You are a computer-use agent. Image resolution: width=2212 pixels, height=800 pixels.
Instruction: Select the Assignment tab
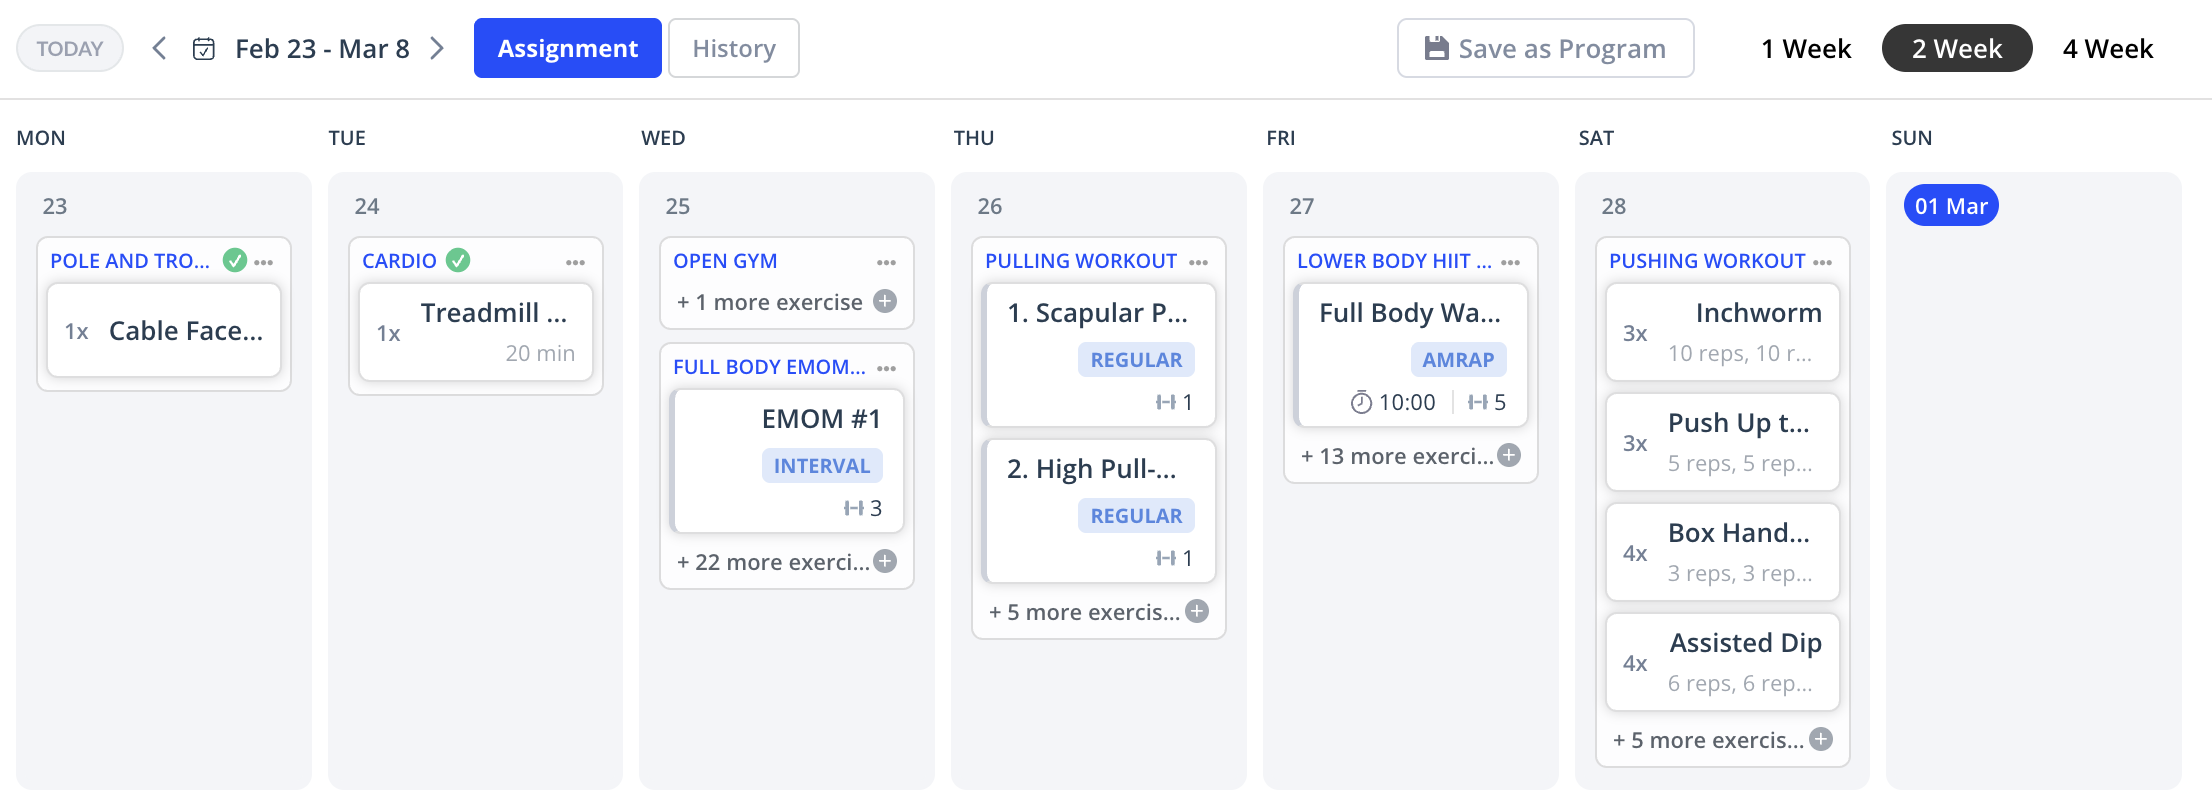tap(567, 49)
